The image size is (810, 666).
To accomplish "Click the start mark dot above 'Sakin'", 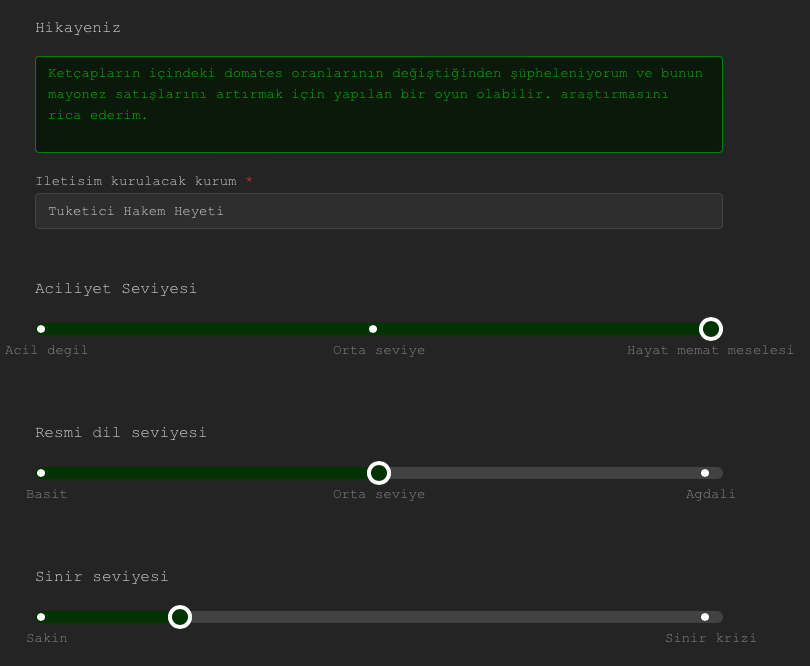I will click(x=41, y=617).
